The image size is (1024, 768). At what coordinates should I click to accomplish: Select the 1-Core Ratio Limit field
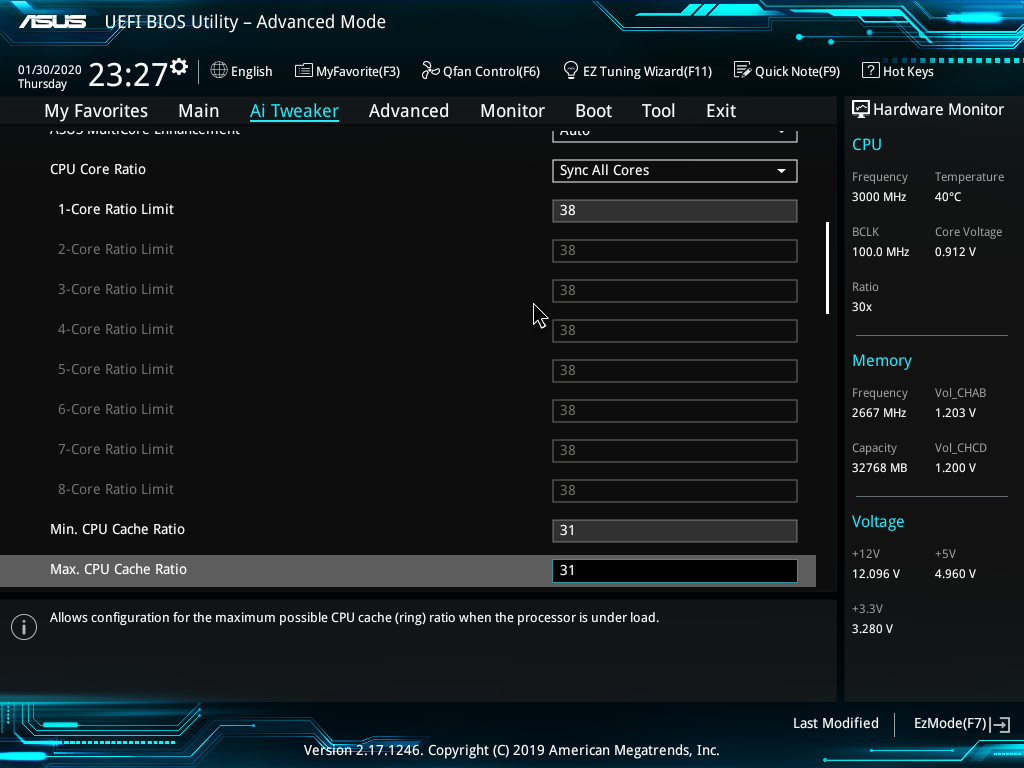674,210
